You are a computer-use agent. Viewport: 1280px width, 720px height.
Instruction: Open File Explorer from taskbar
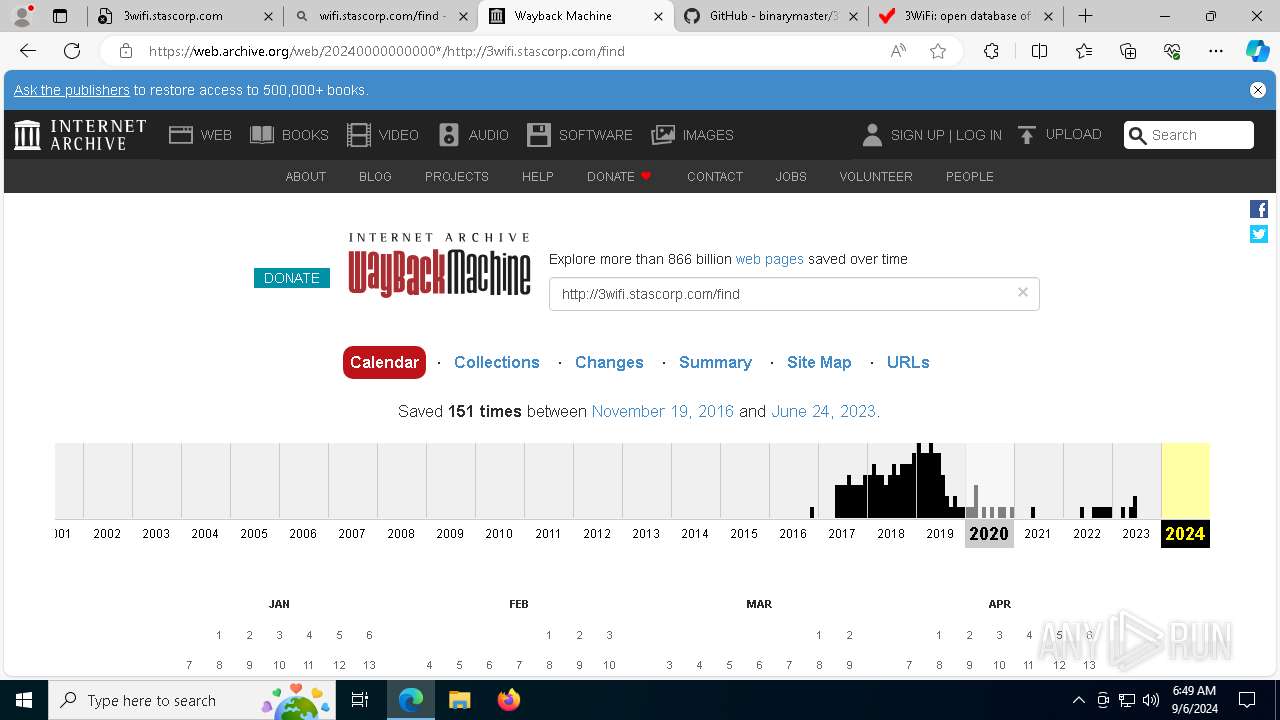[x=459, y=700]
